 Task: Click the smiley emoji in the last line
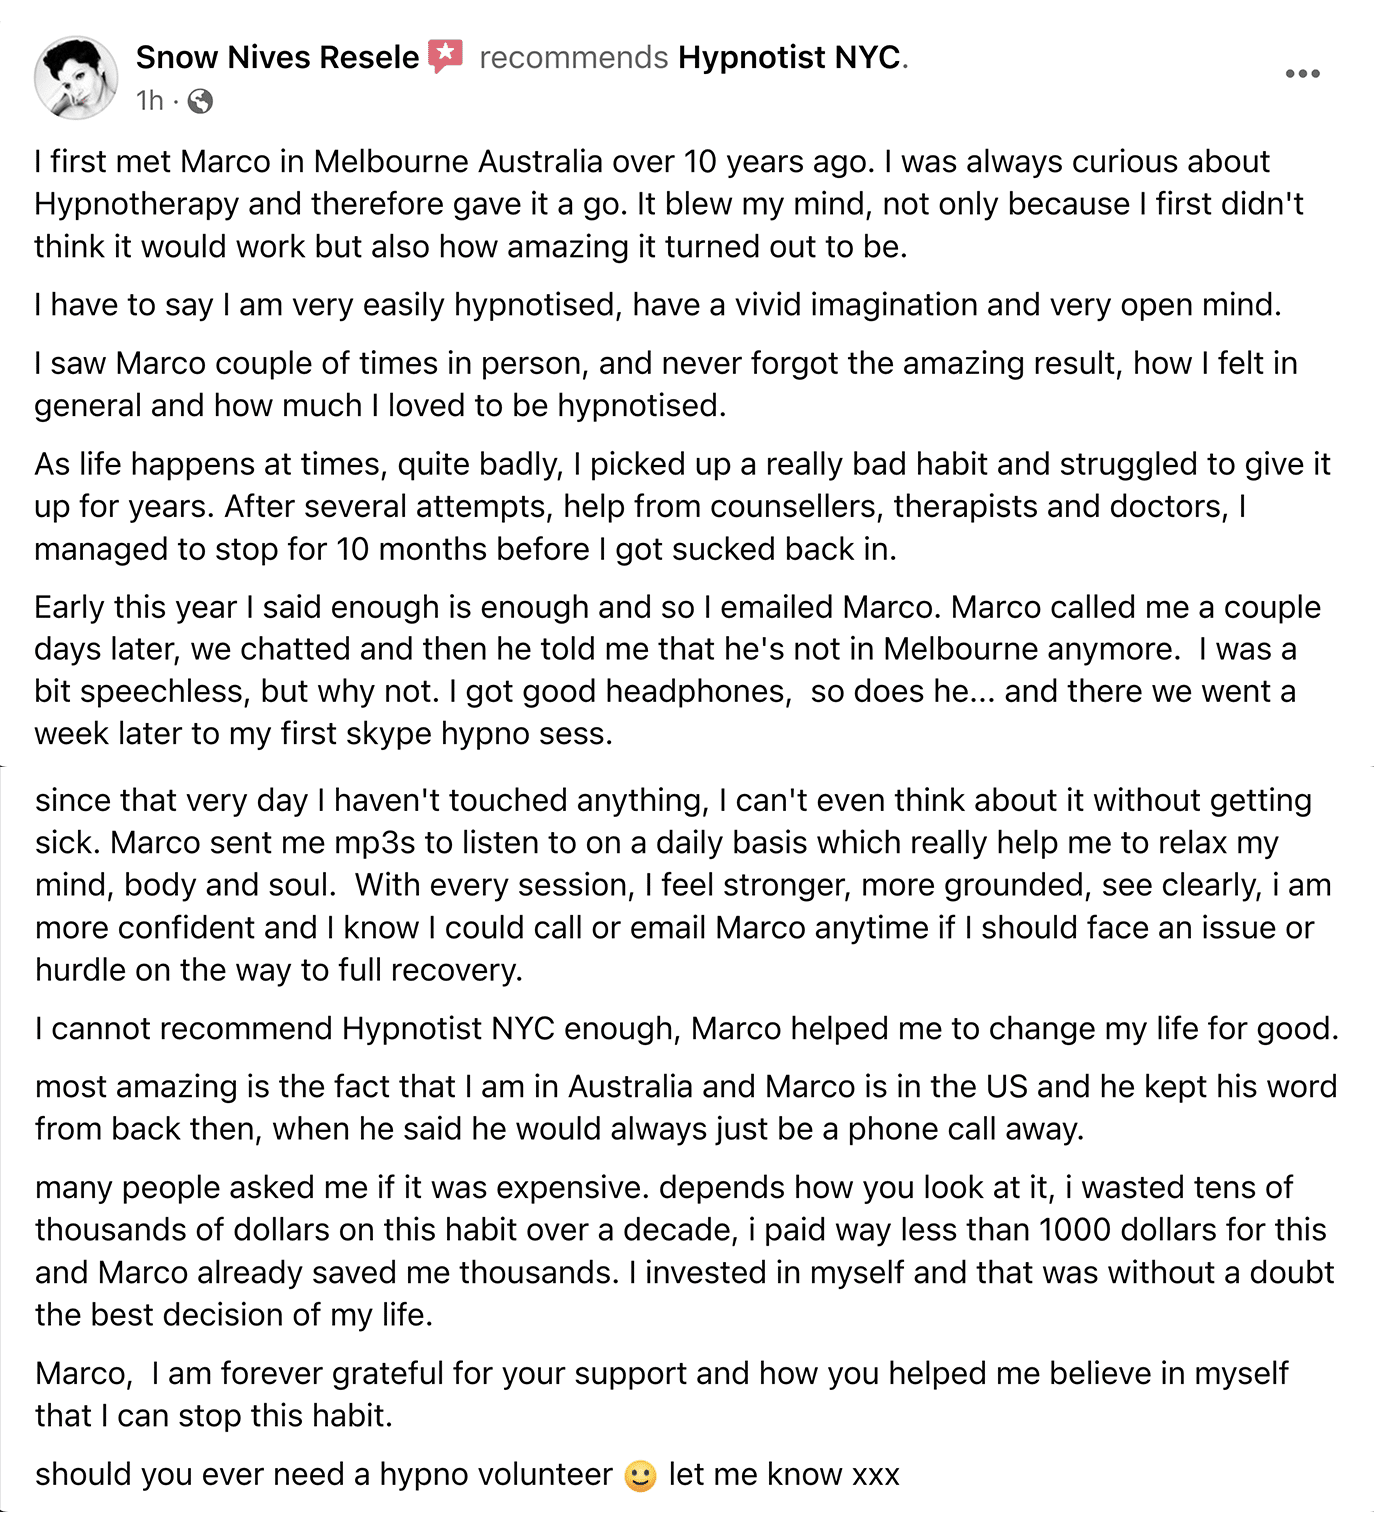tap(640, 1476)
